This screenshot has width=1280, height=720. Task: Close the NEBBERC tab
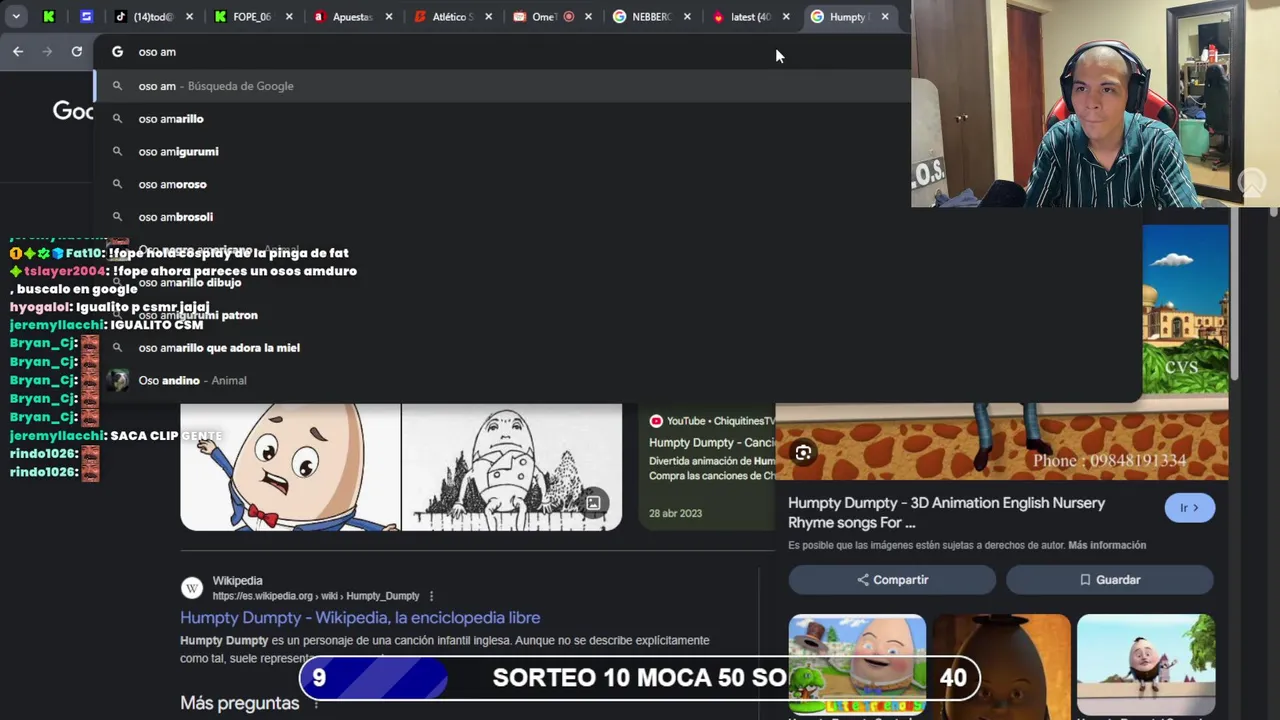687,16
